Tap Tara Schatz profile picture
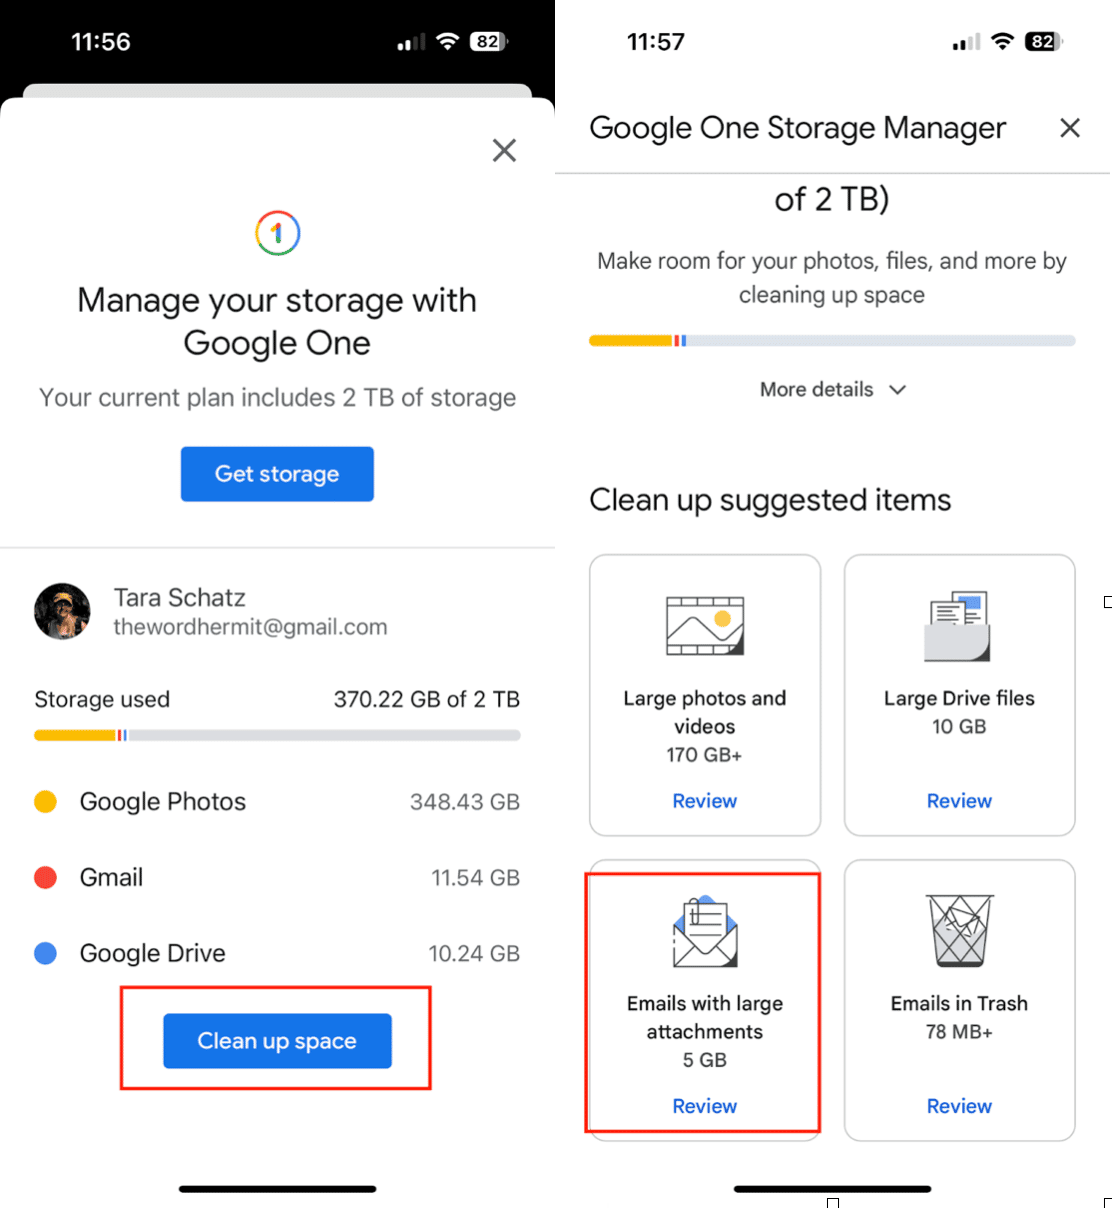Image resolution: width=1112 pixels, height=1208 pixels. pos(62,611)
